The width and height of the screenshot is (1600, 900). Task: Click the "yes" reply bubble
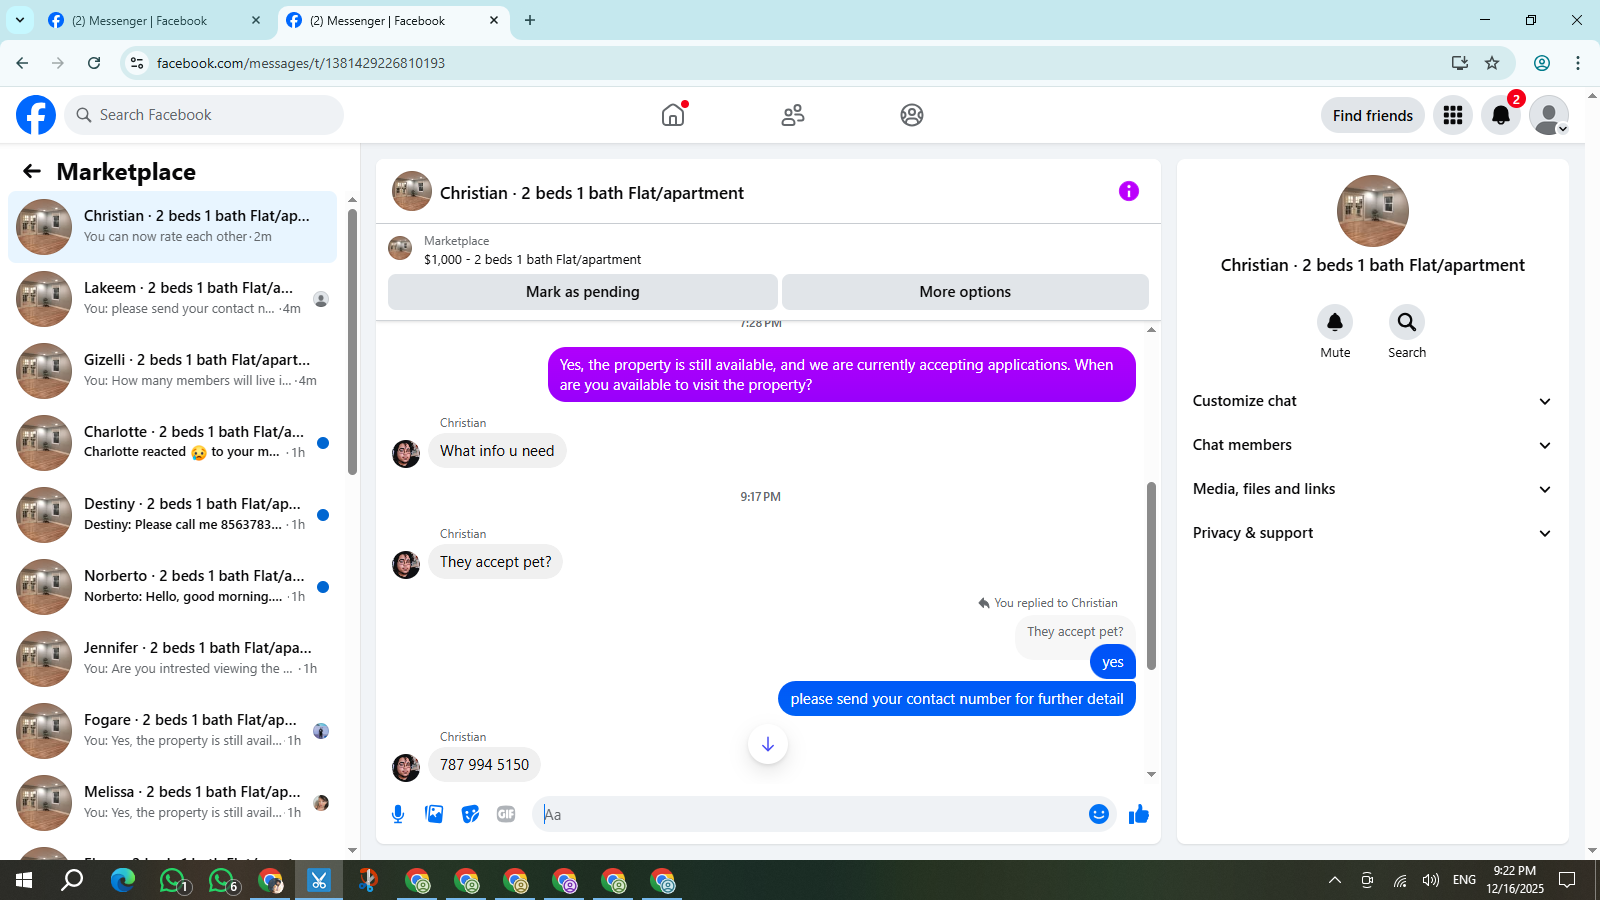pyautogui.click(x=1113, y=662)
